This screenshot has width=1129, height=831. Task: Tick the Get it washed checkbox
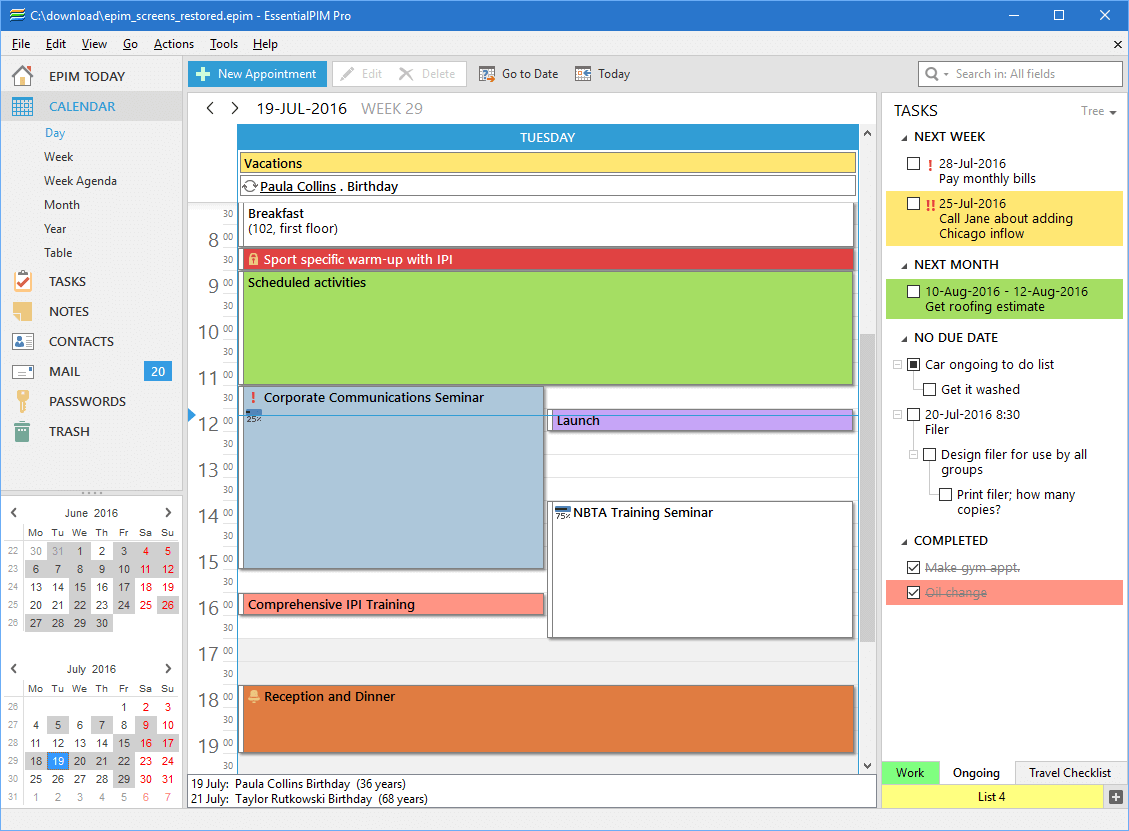[929, 390]
